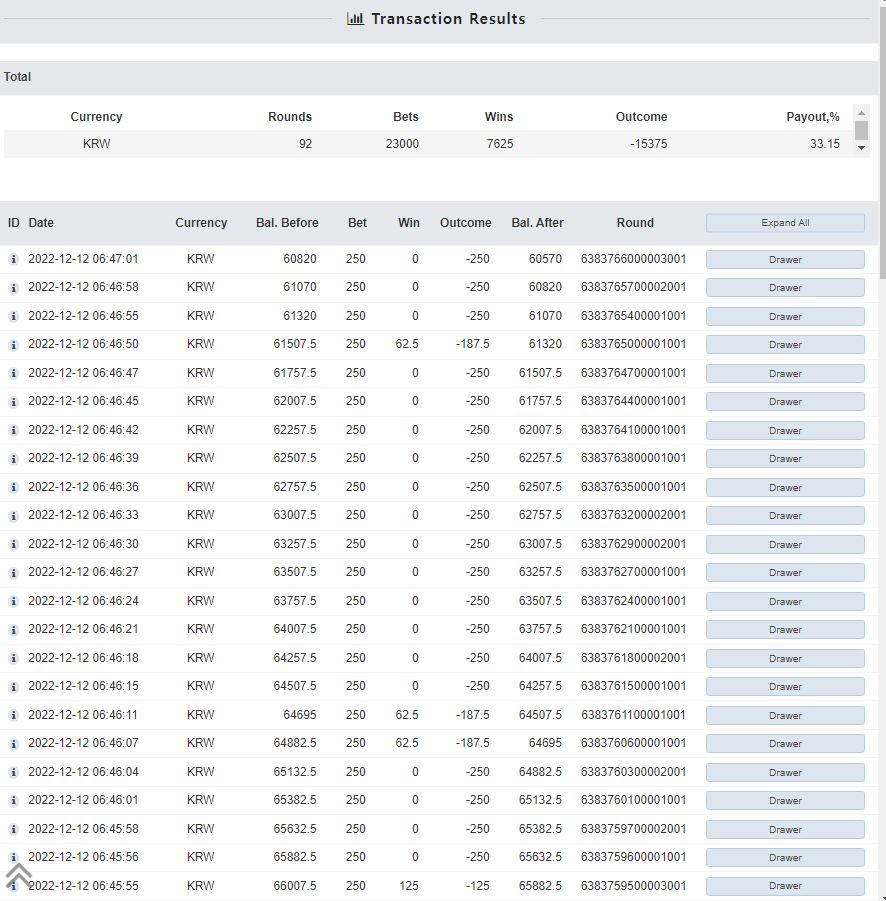The height and width of the screenshot is (901, 886).
Task: Click the scroll-to-top double chevron icon
Action: pos(18,876)
